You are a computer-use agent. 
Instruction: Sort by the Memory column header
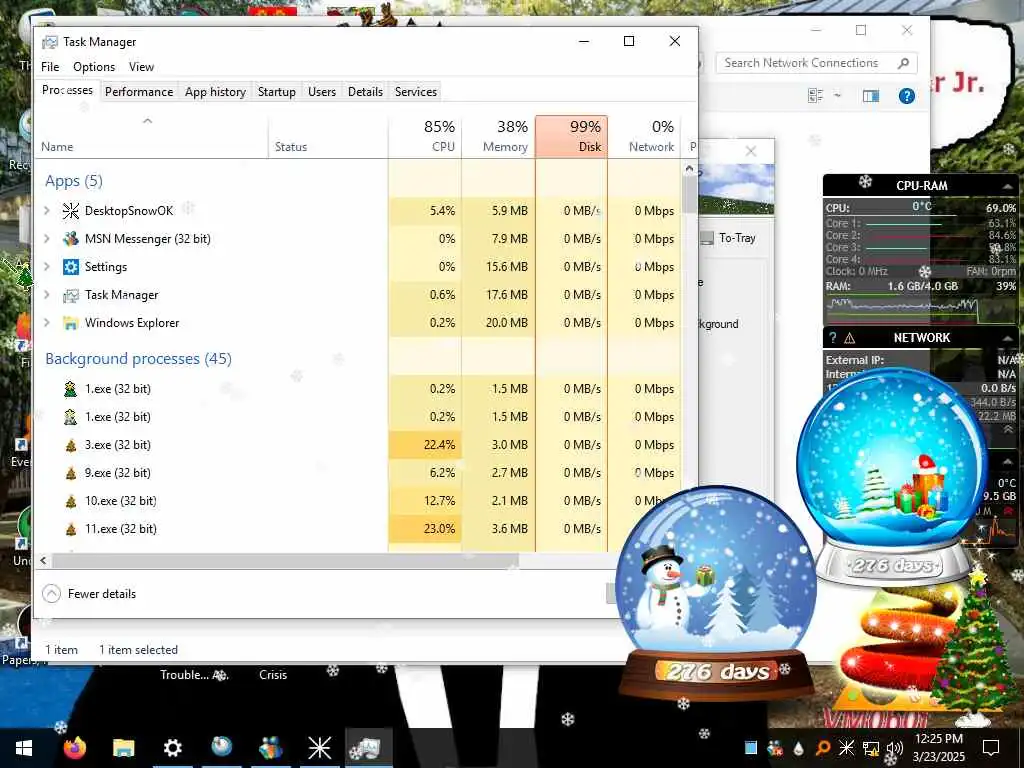click(x=498, y=136)
